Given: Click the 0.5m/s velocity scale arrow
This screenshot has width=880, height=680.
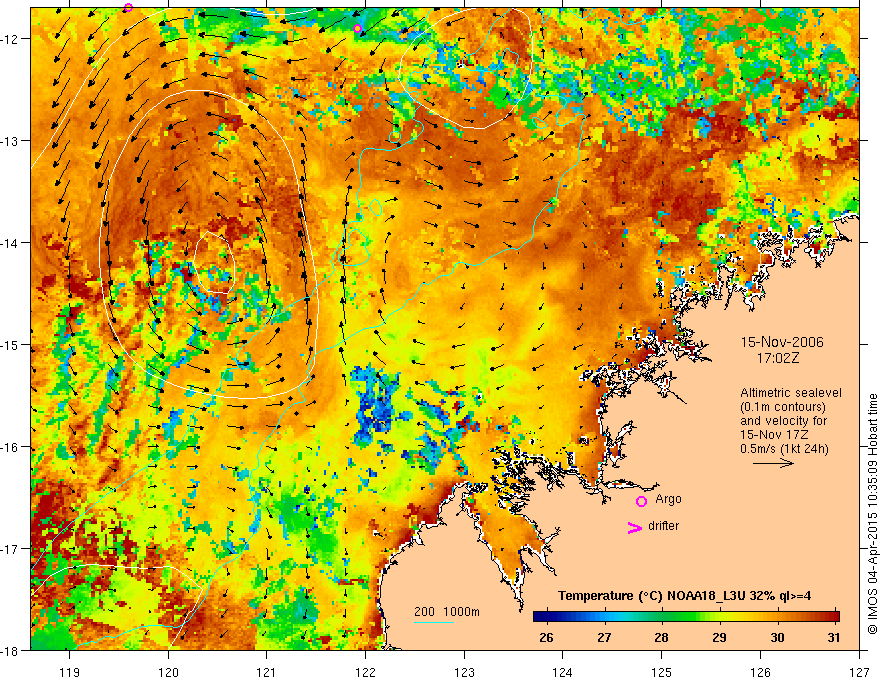Looking at the screenshot, I should [x=773, y=463].
